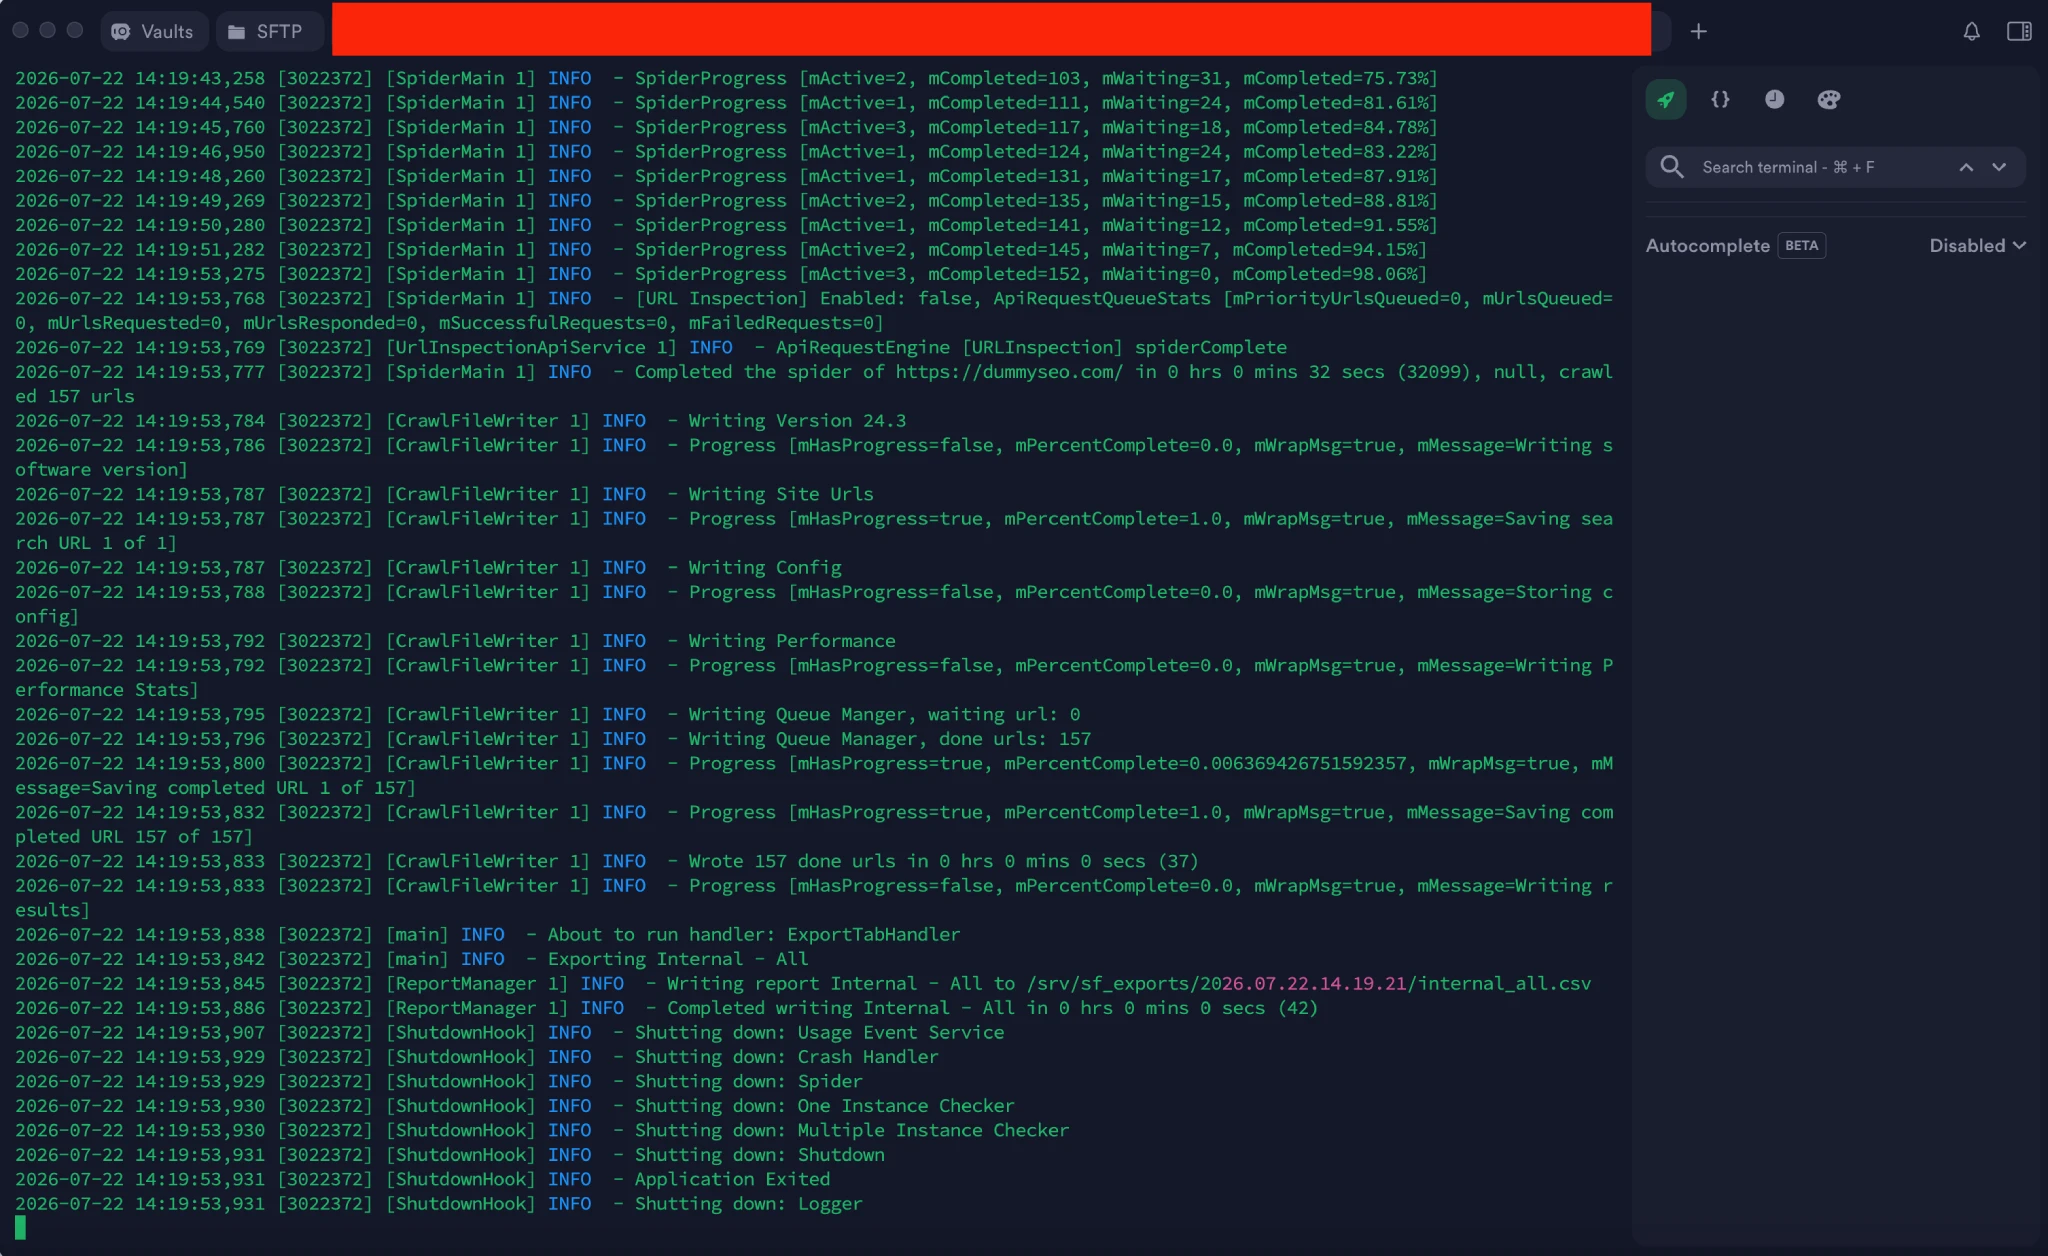This screenshot has height=1256, width=2048.
Task: Open the snippets curly braces icon
Action: point(1720,99)
